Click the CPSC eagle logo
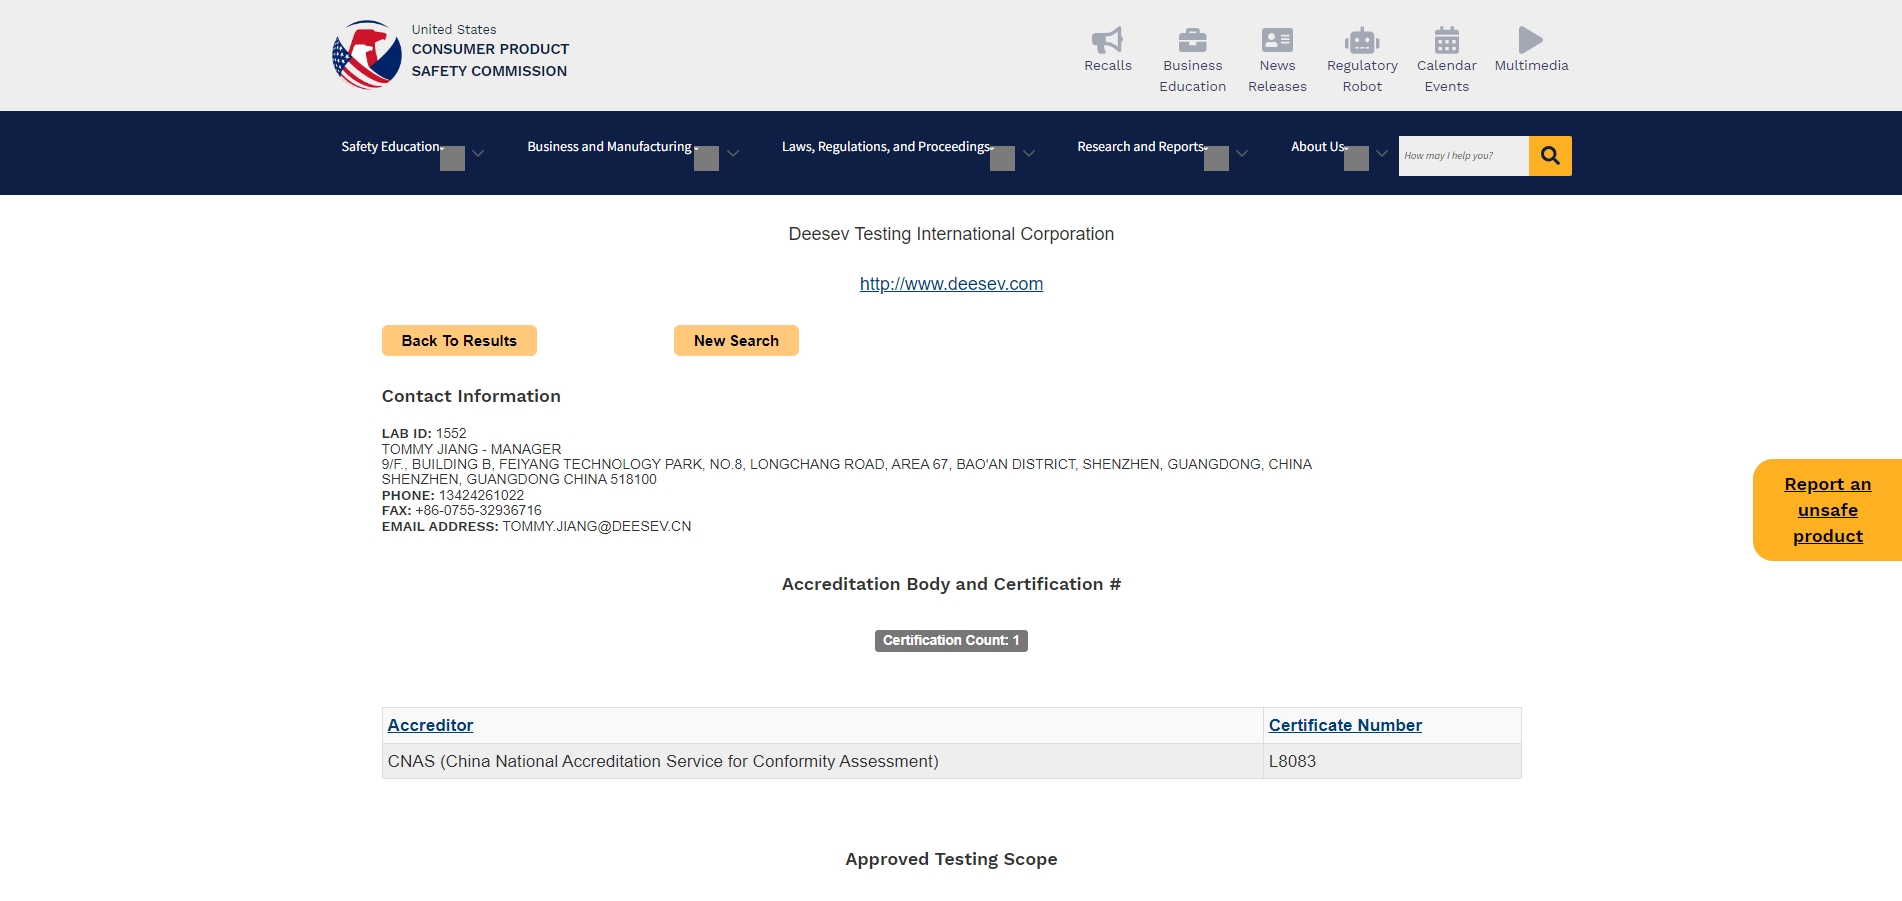The height and width of the screenshot is (901, 1902). point(367,54)
